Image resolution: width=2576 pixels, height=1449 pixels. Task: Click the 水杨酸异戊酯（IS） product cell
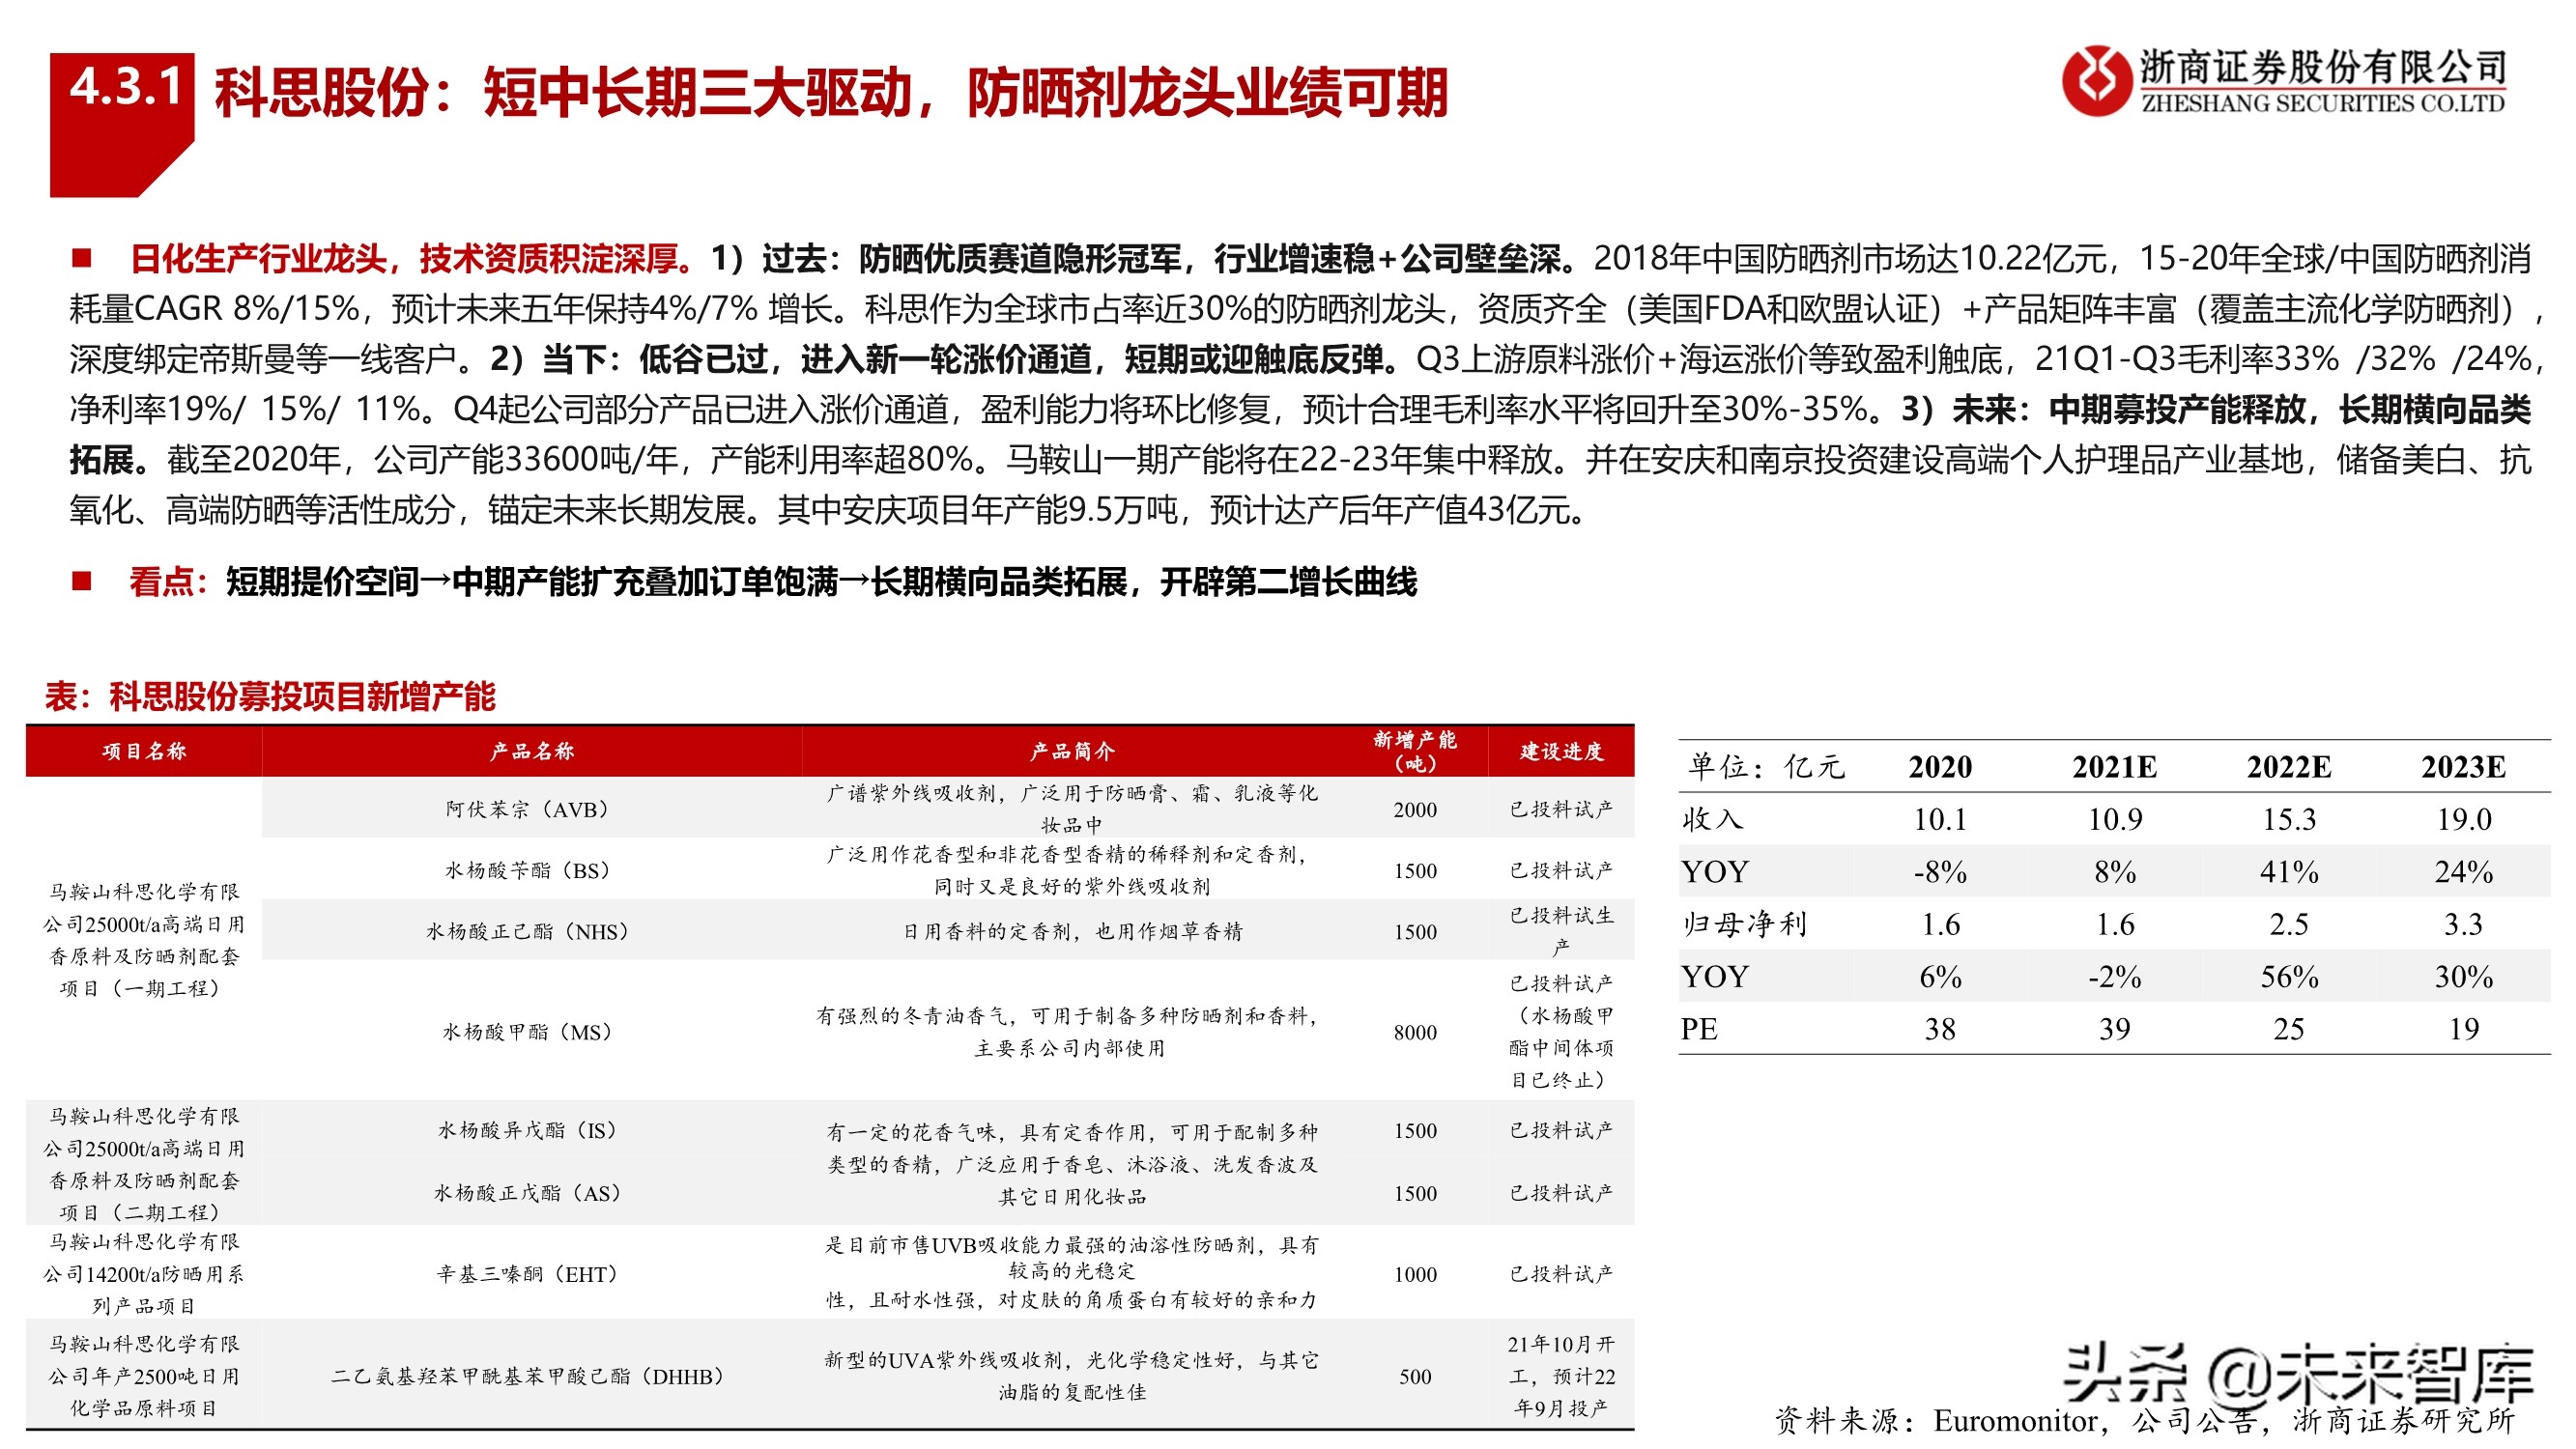(532, 1130)
